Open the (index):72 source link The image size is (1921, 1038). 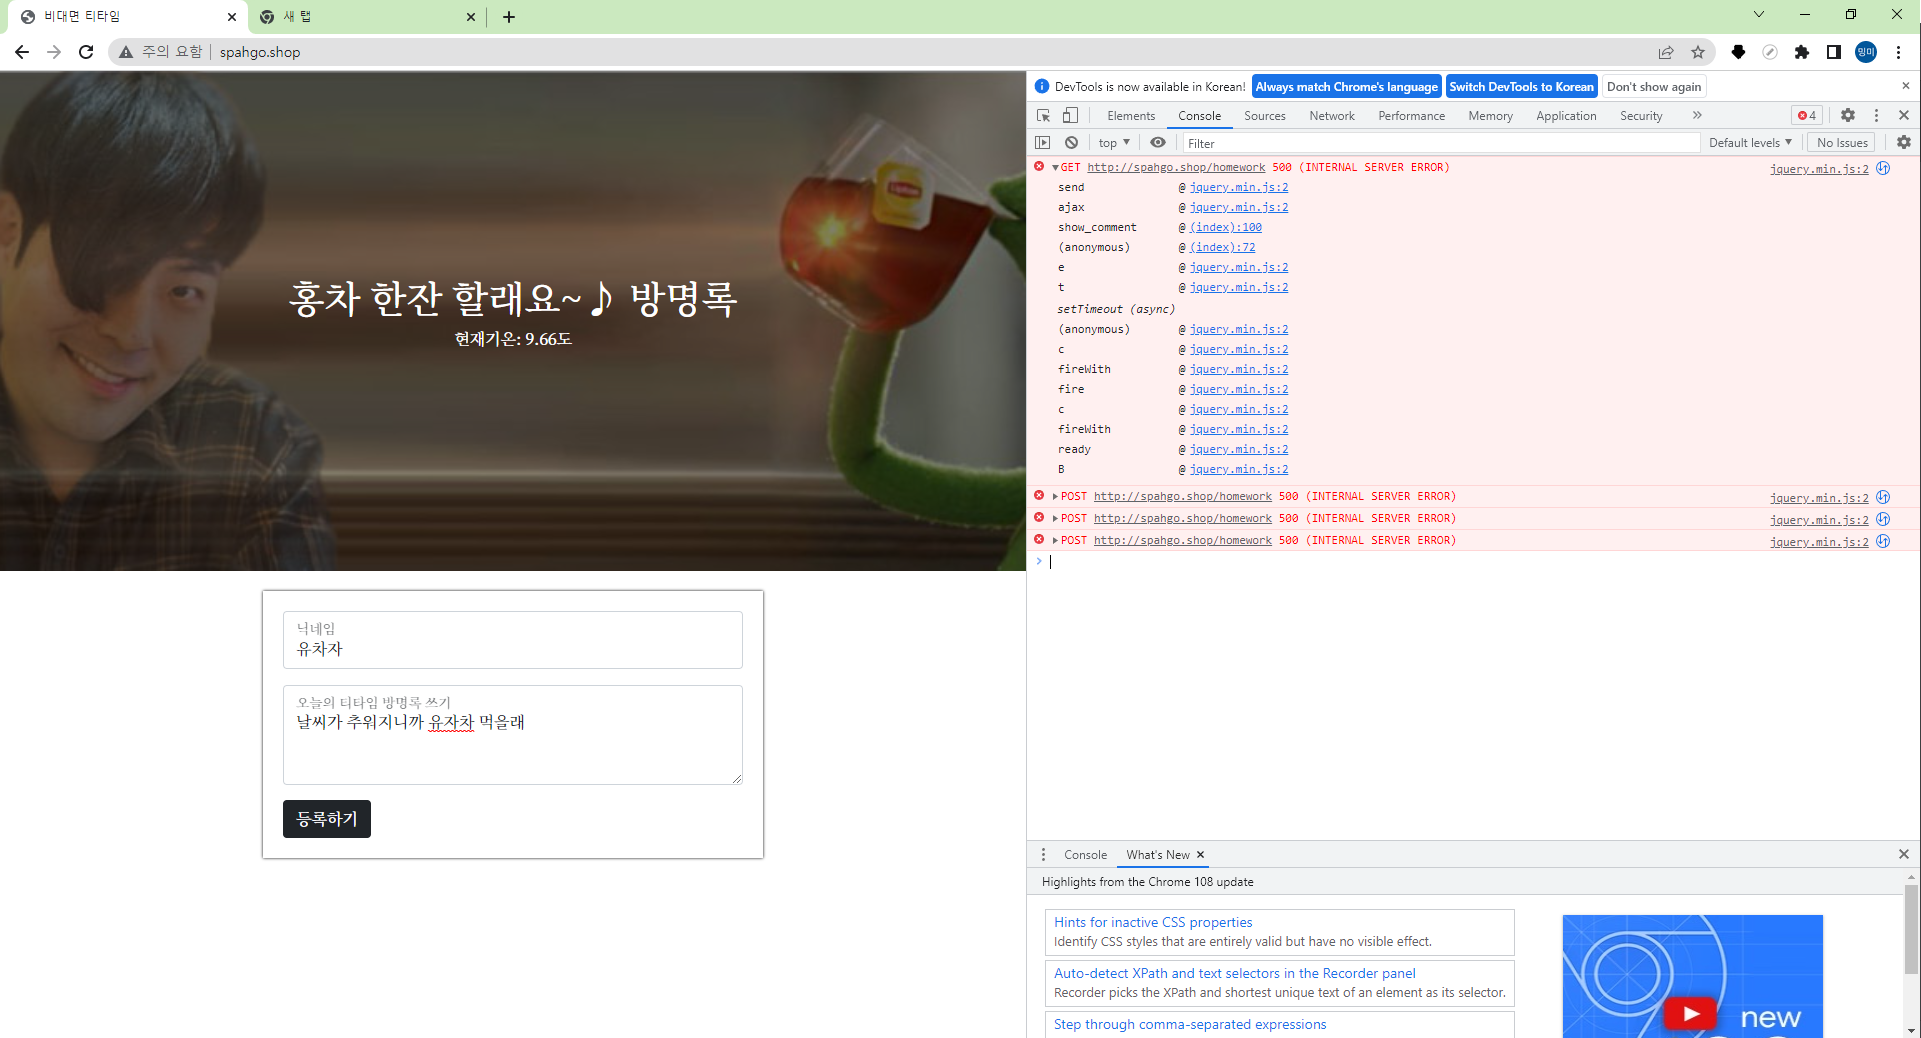(1222, 248)
